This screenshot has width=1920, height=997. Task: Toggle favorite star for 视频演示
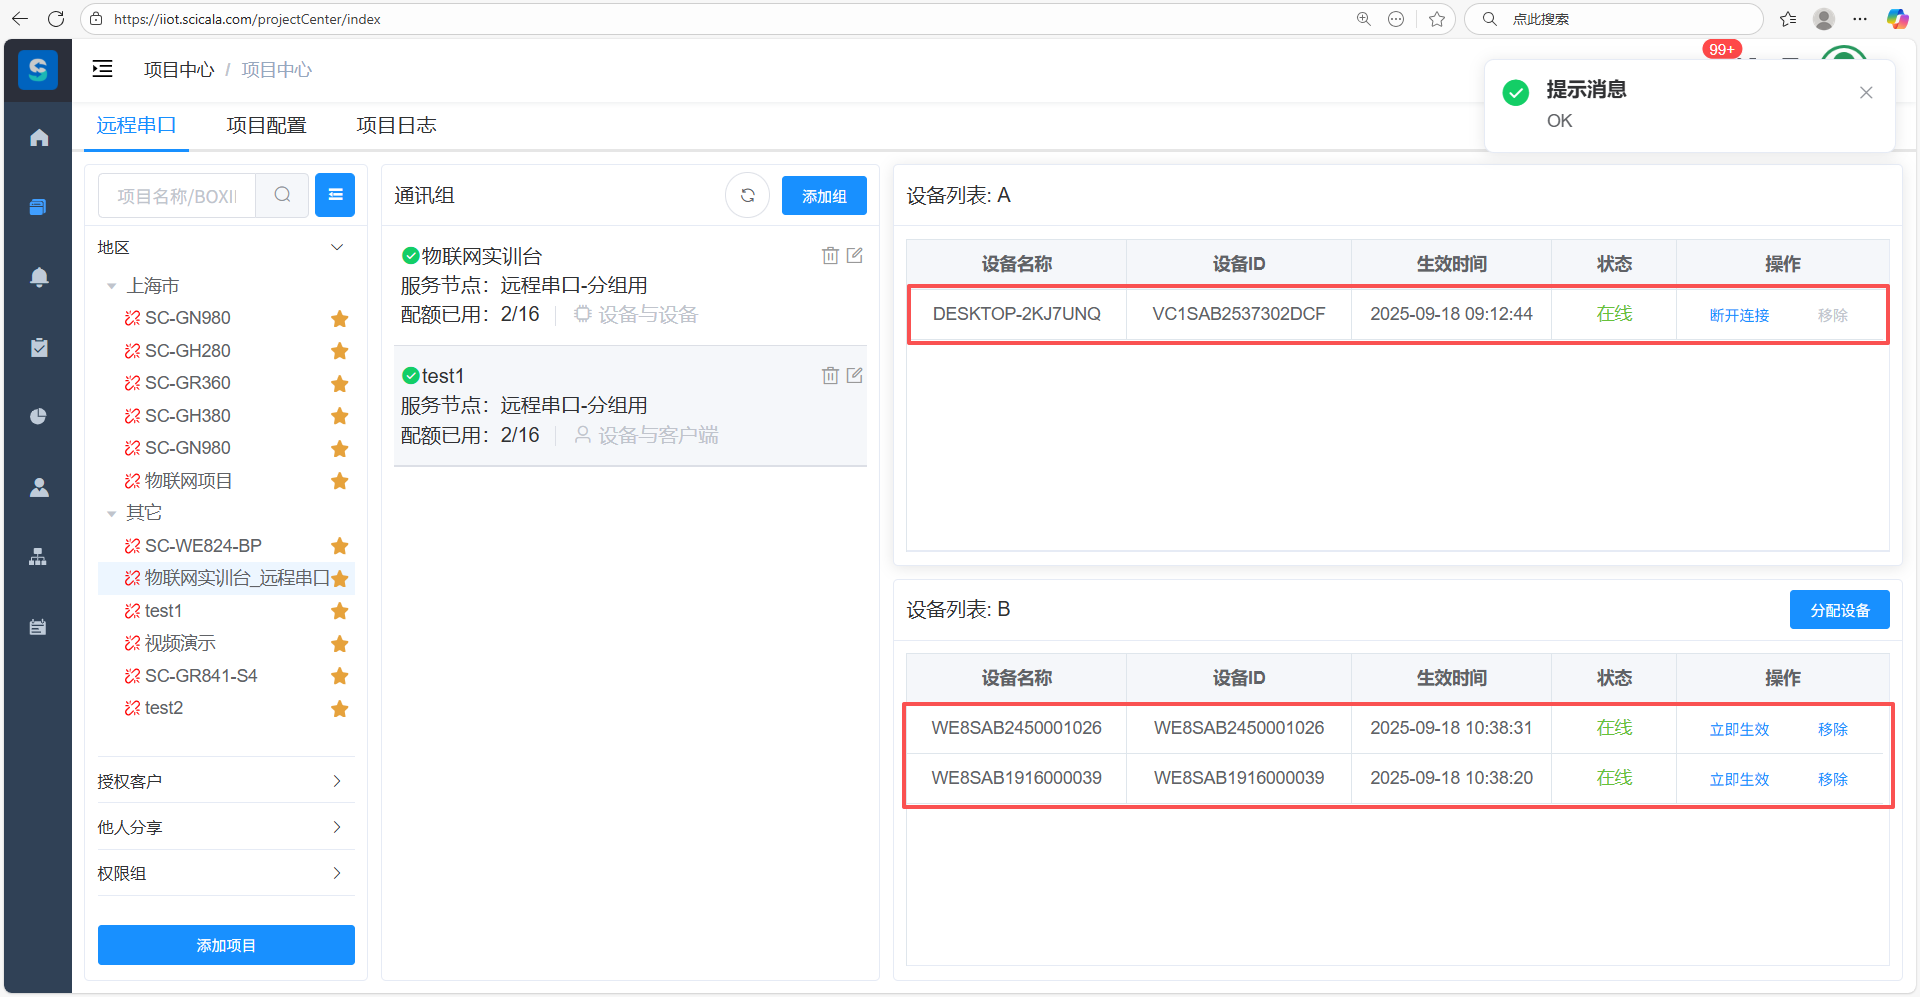[x=340, y=644]
